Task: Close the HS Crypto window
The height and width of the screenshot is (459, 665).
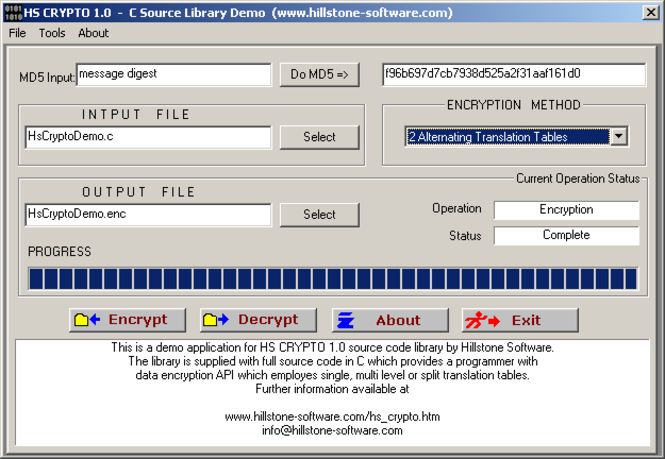Action: [x=651, y=13]
